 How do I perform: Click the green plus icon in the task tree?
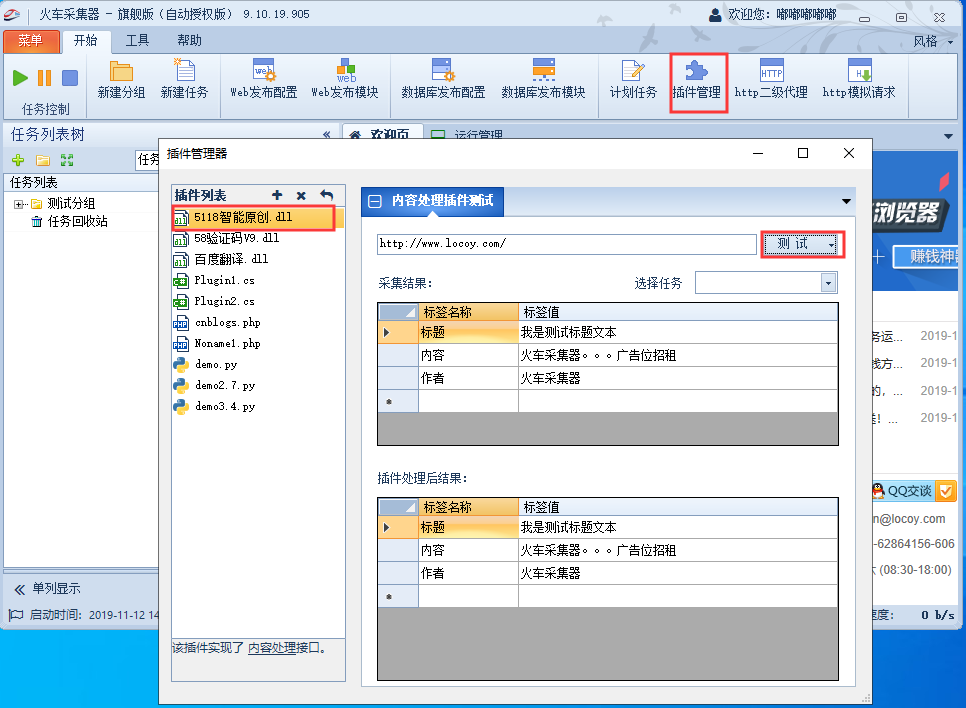18,160
